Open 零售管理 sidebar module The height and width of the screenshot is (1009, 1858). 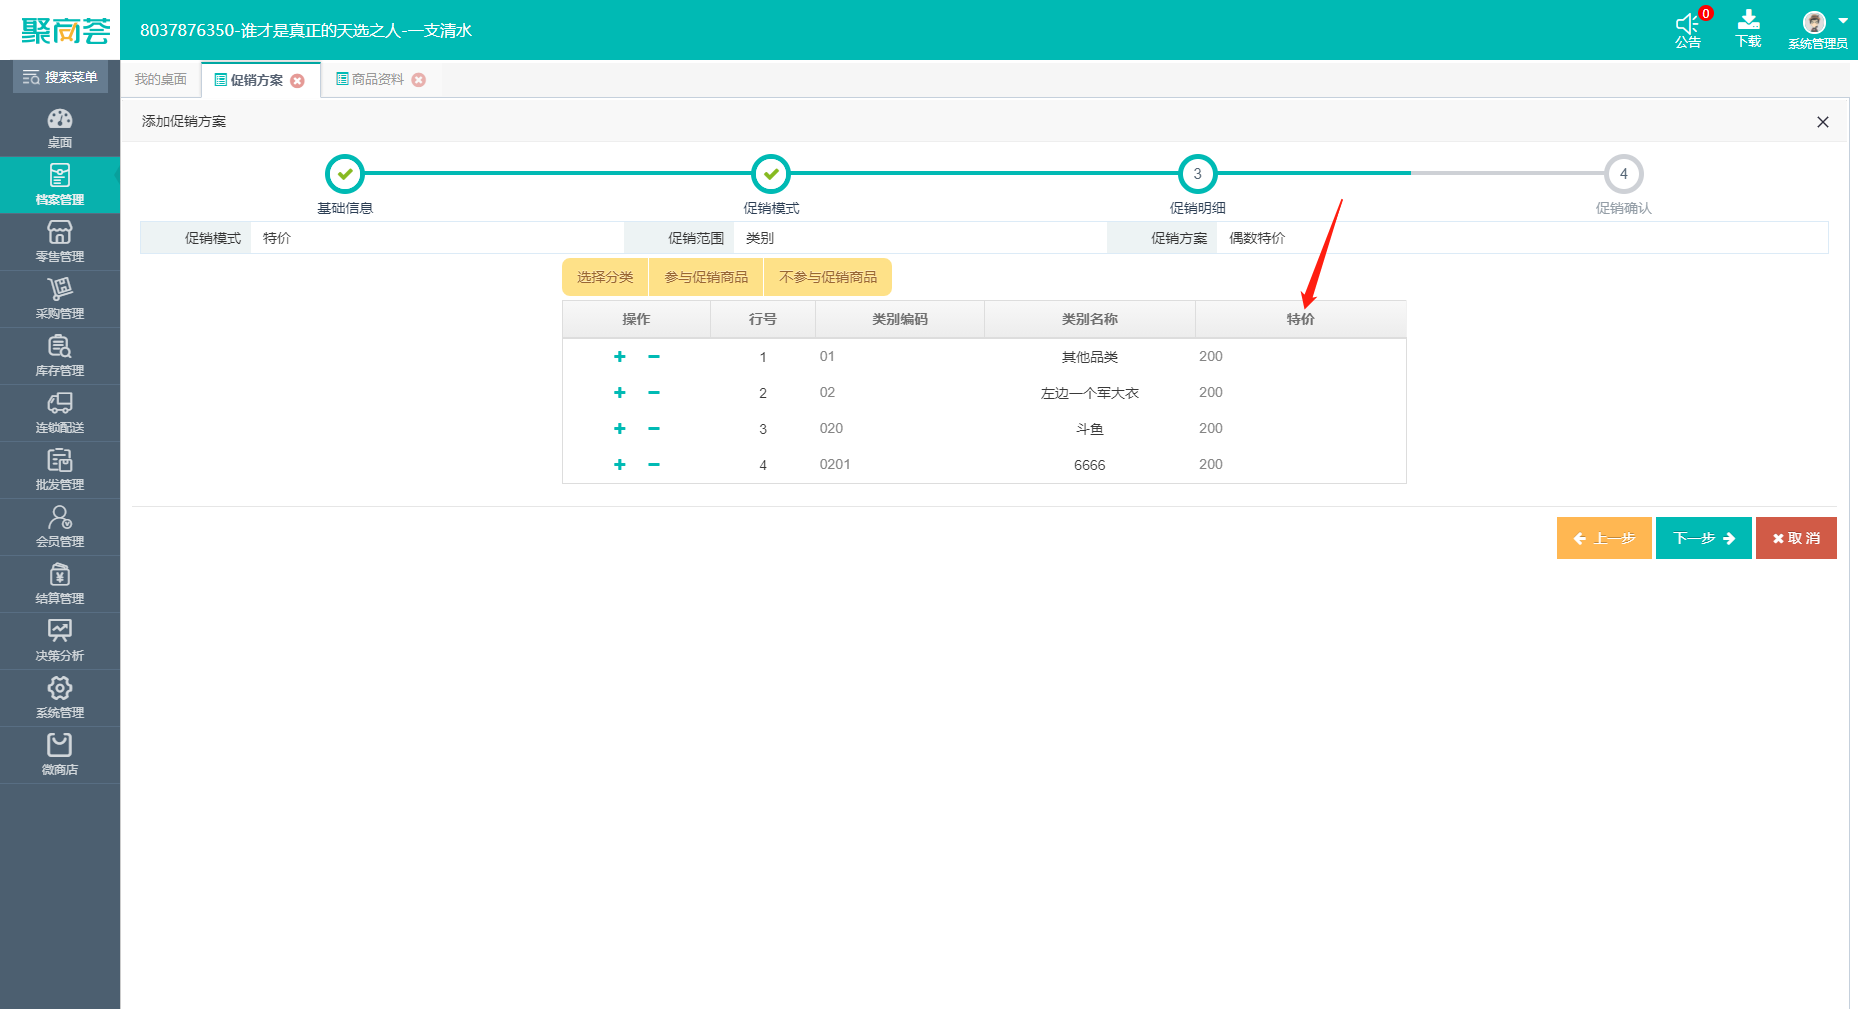60,242
